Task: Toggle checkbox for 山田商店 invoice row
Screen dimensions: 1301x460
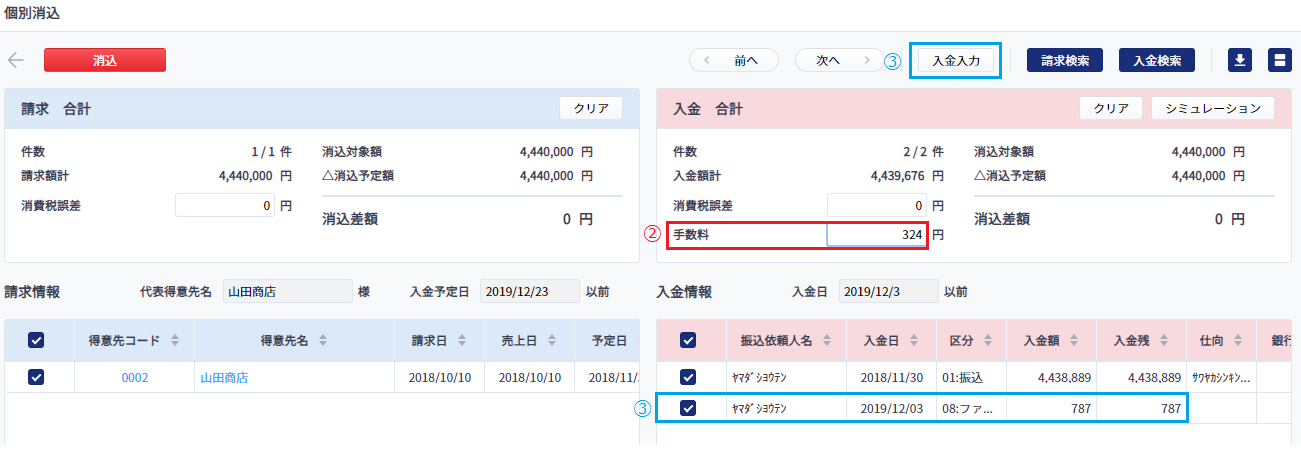Action: coord(36,378)
